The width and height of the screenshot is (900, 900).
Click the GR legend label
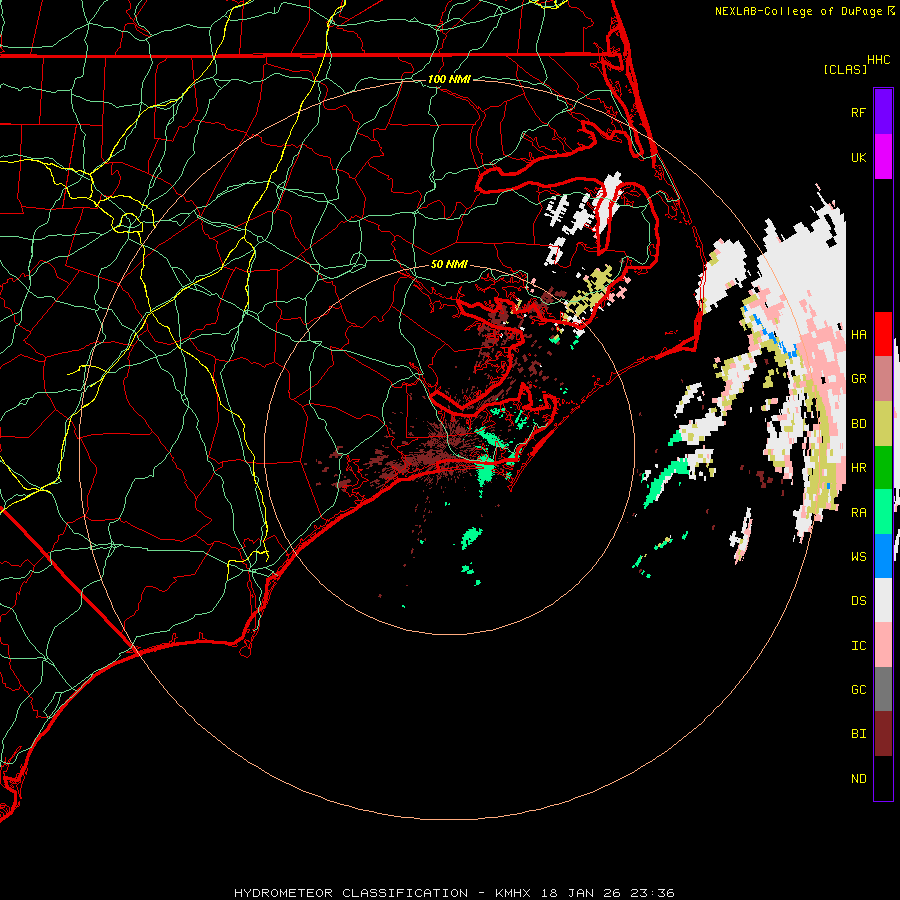click(858, 379)
